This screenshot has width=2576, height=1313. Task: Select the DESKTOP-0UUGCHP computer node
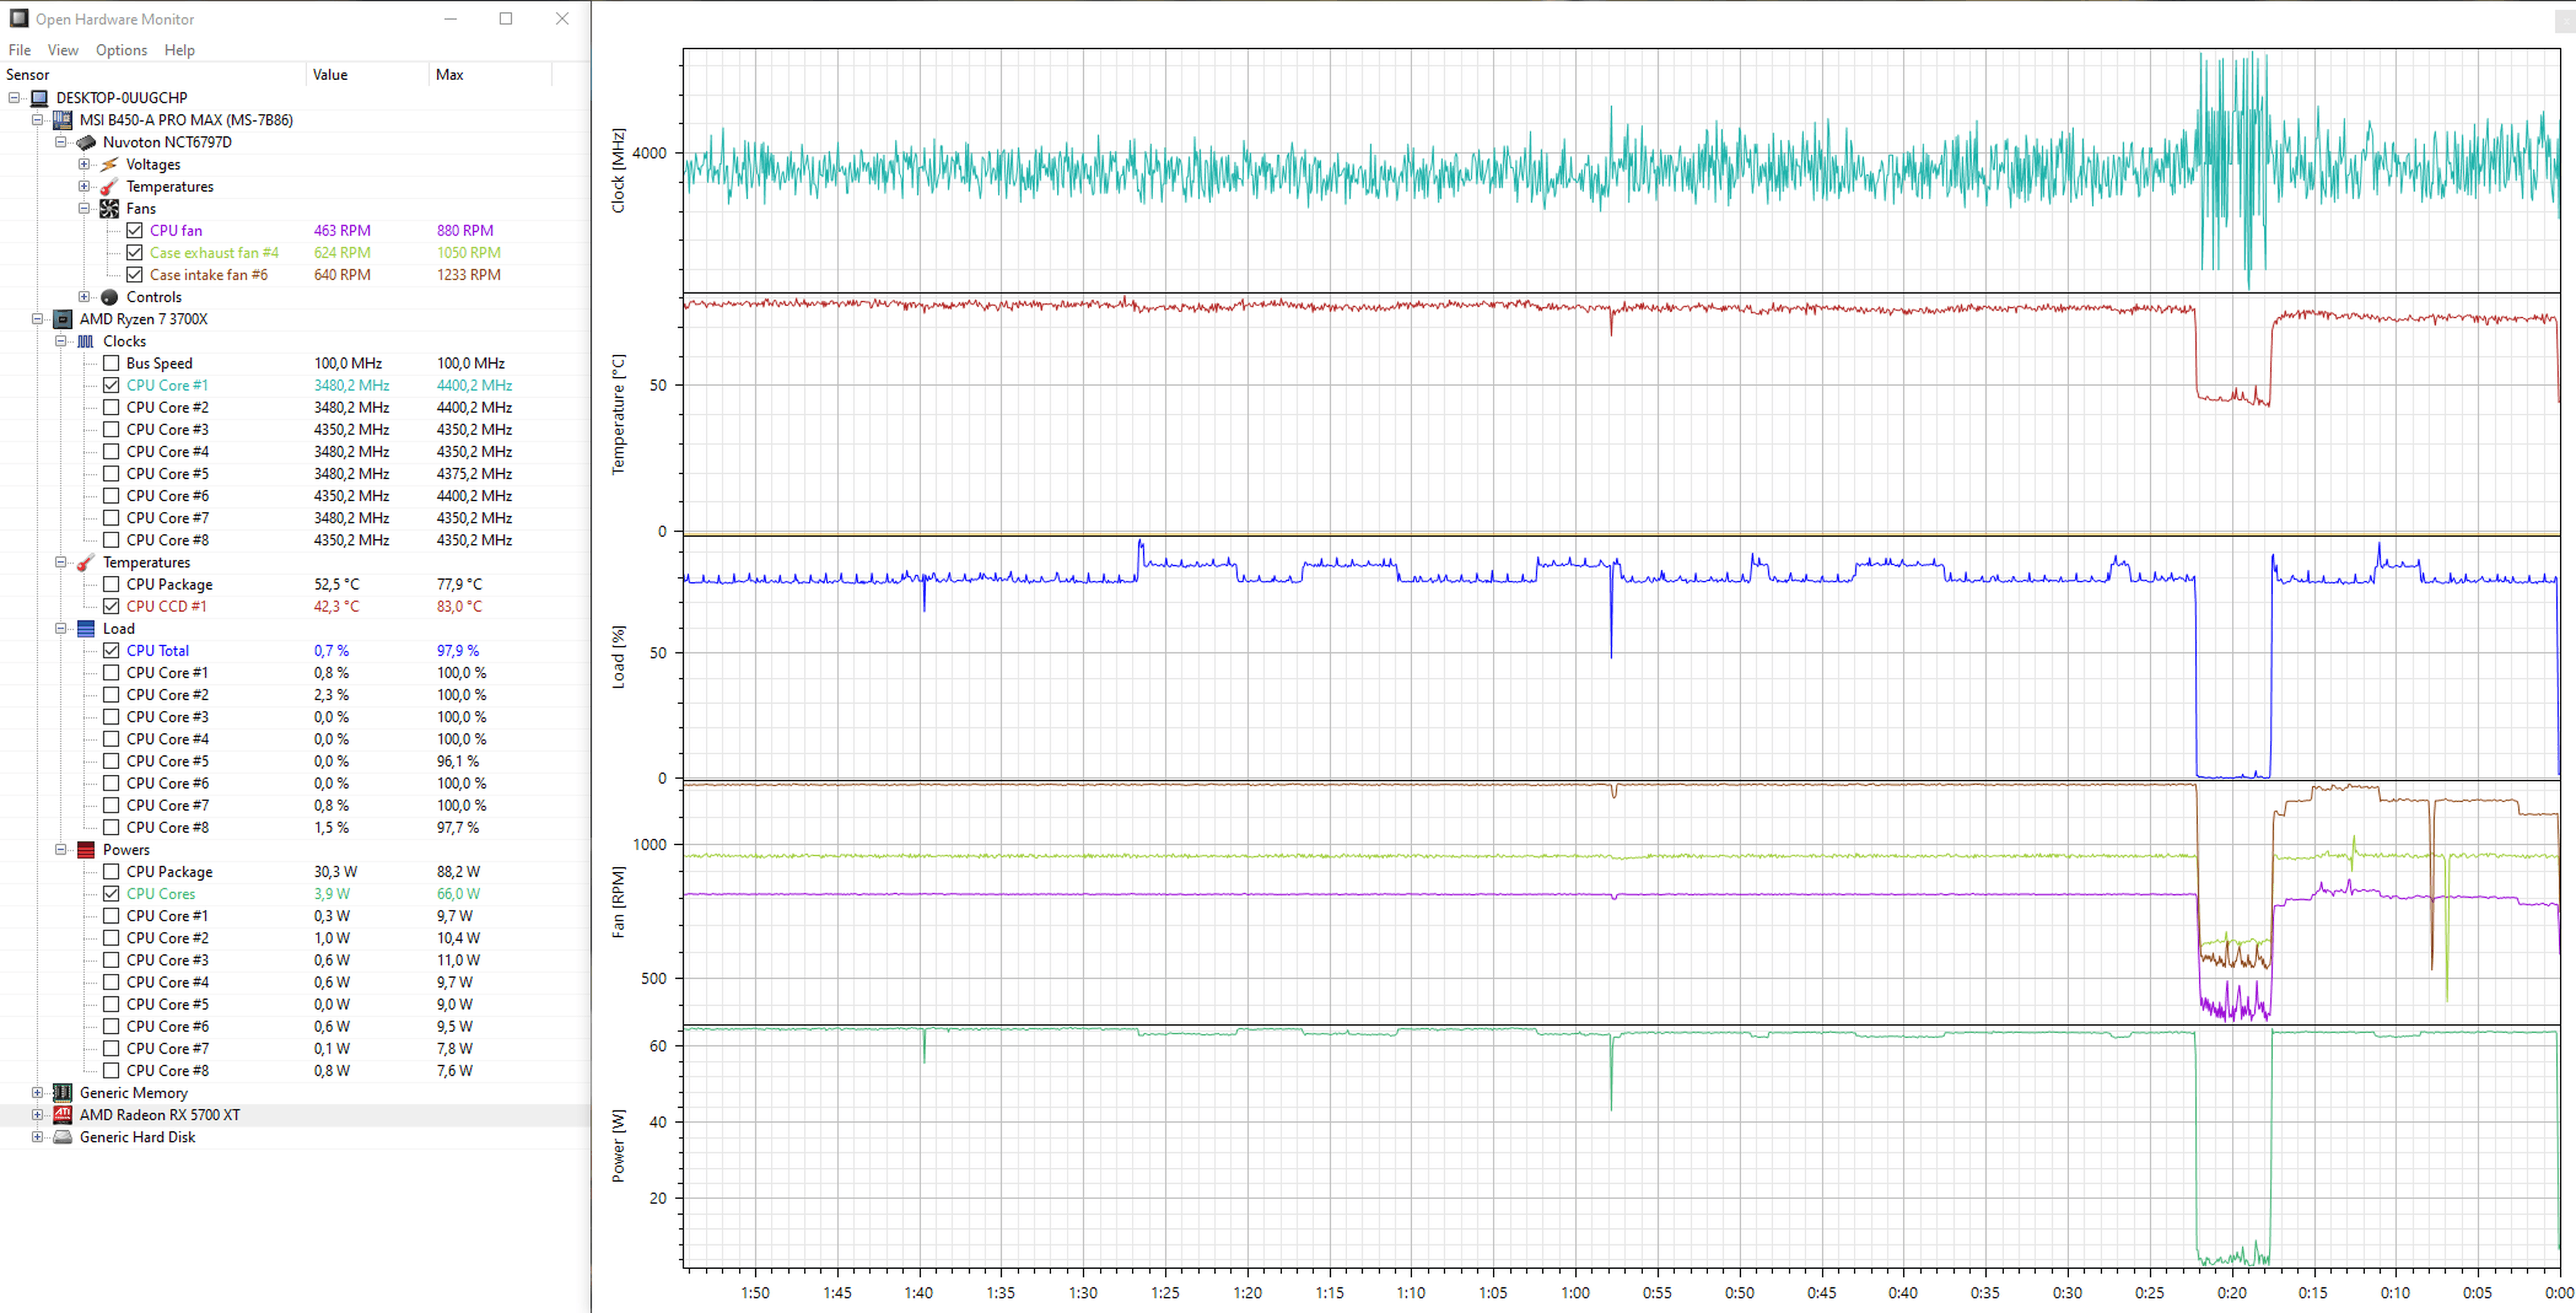point(121,98)
